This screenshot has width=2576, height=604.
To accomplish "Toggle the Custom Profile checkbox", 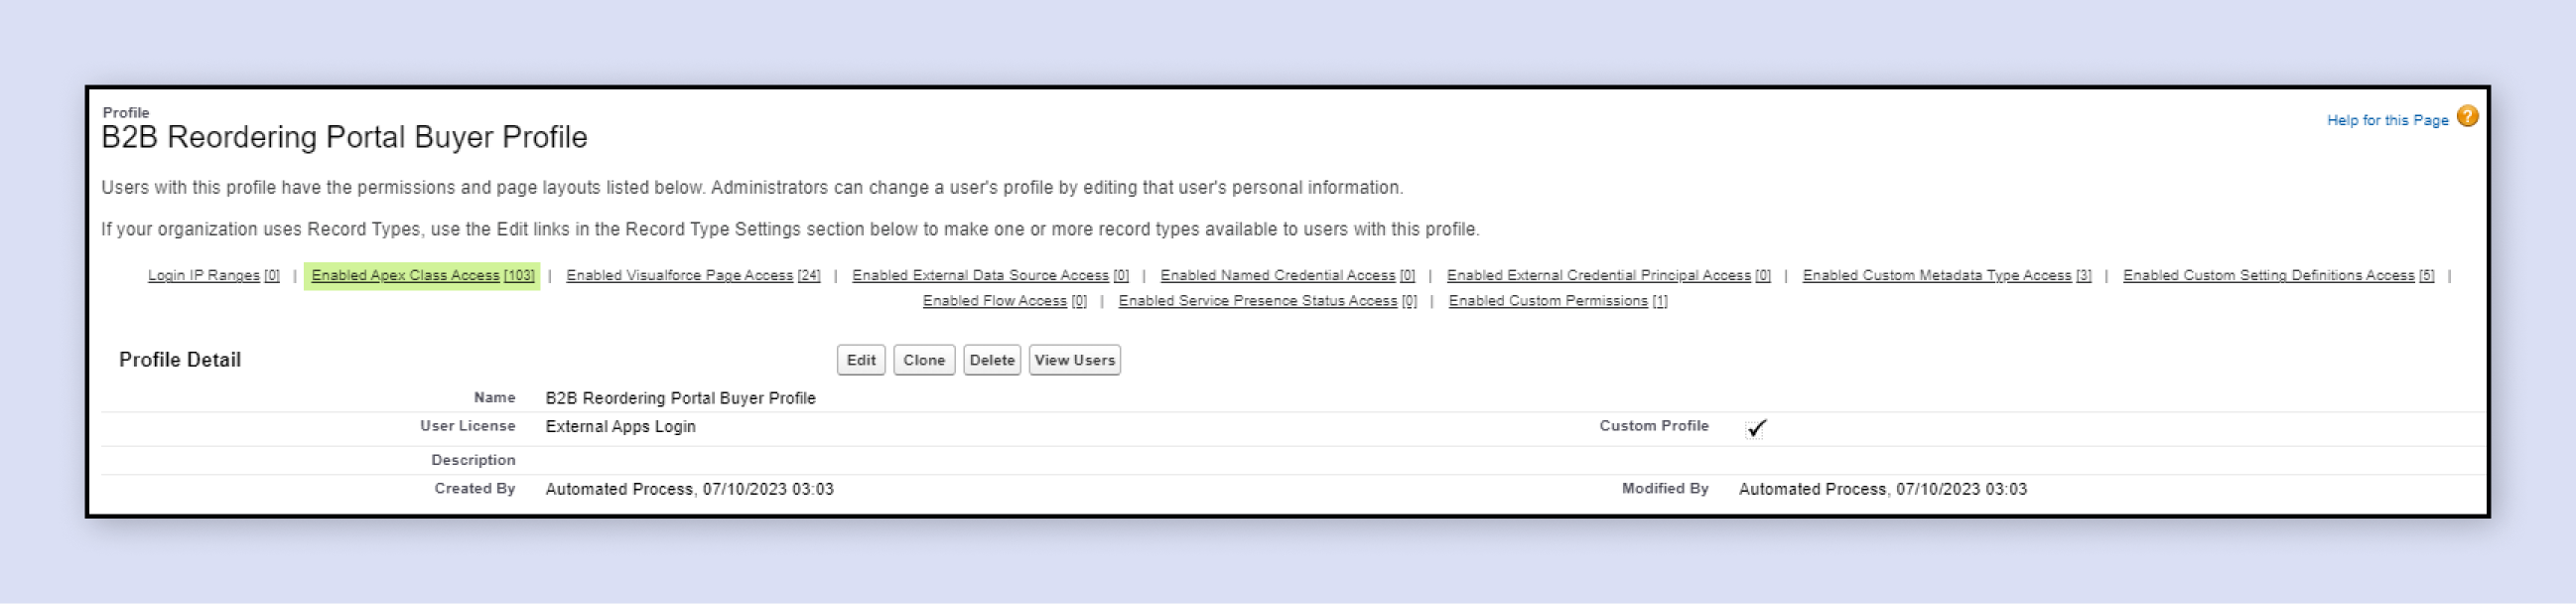I will [x=1757, y=428].
